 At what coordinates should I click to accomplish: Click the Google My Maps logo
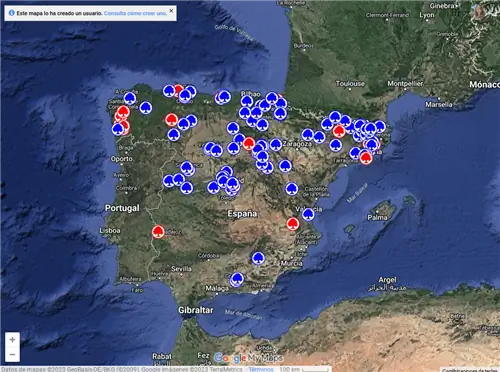coord(248,358)
